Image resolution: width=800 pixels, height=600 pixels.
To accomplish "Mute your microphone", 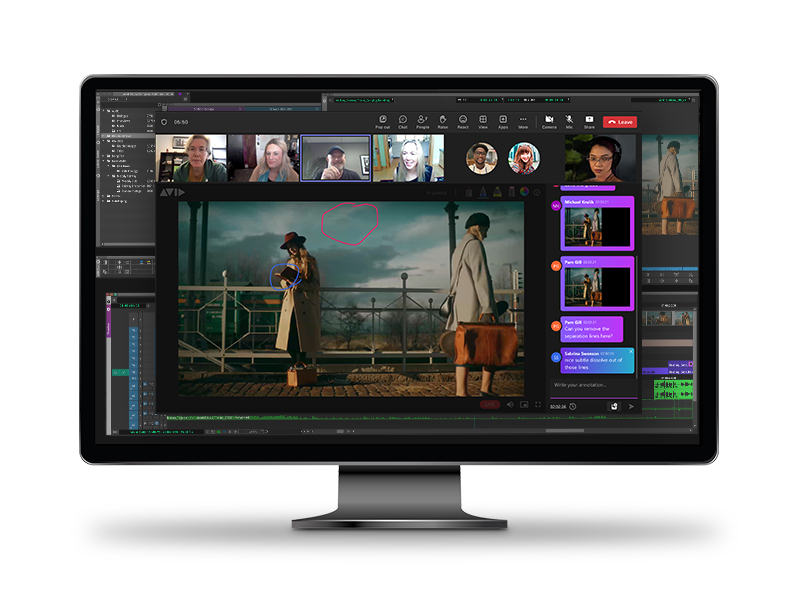I will pyautogui.click(x=568, y=121).
